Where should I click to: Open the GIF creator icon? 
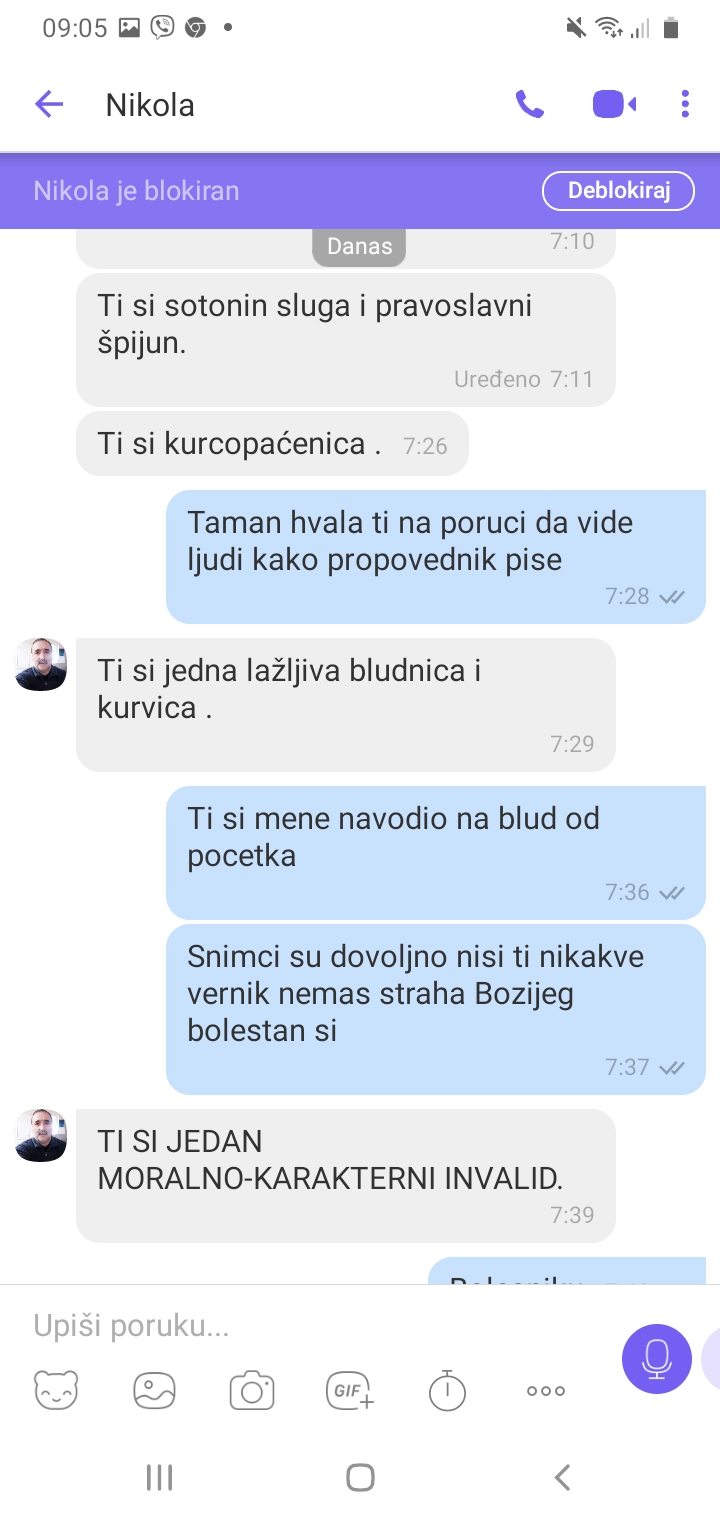pyautogui.click(x=350, y=1390)
